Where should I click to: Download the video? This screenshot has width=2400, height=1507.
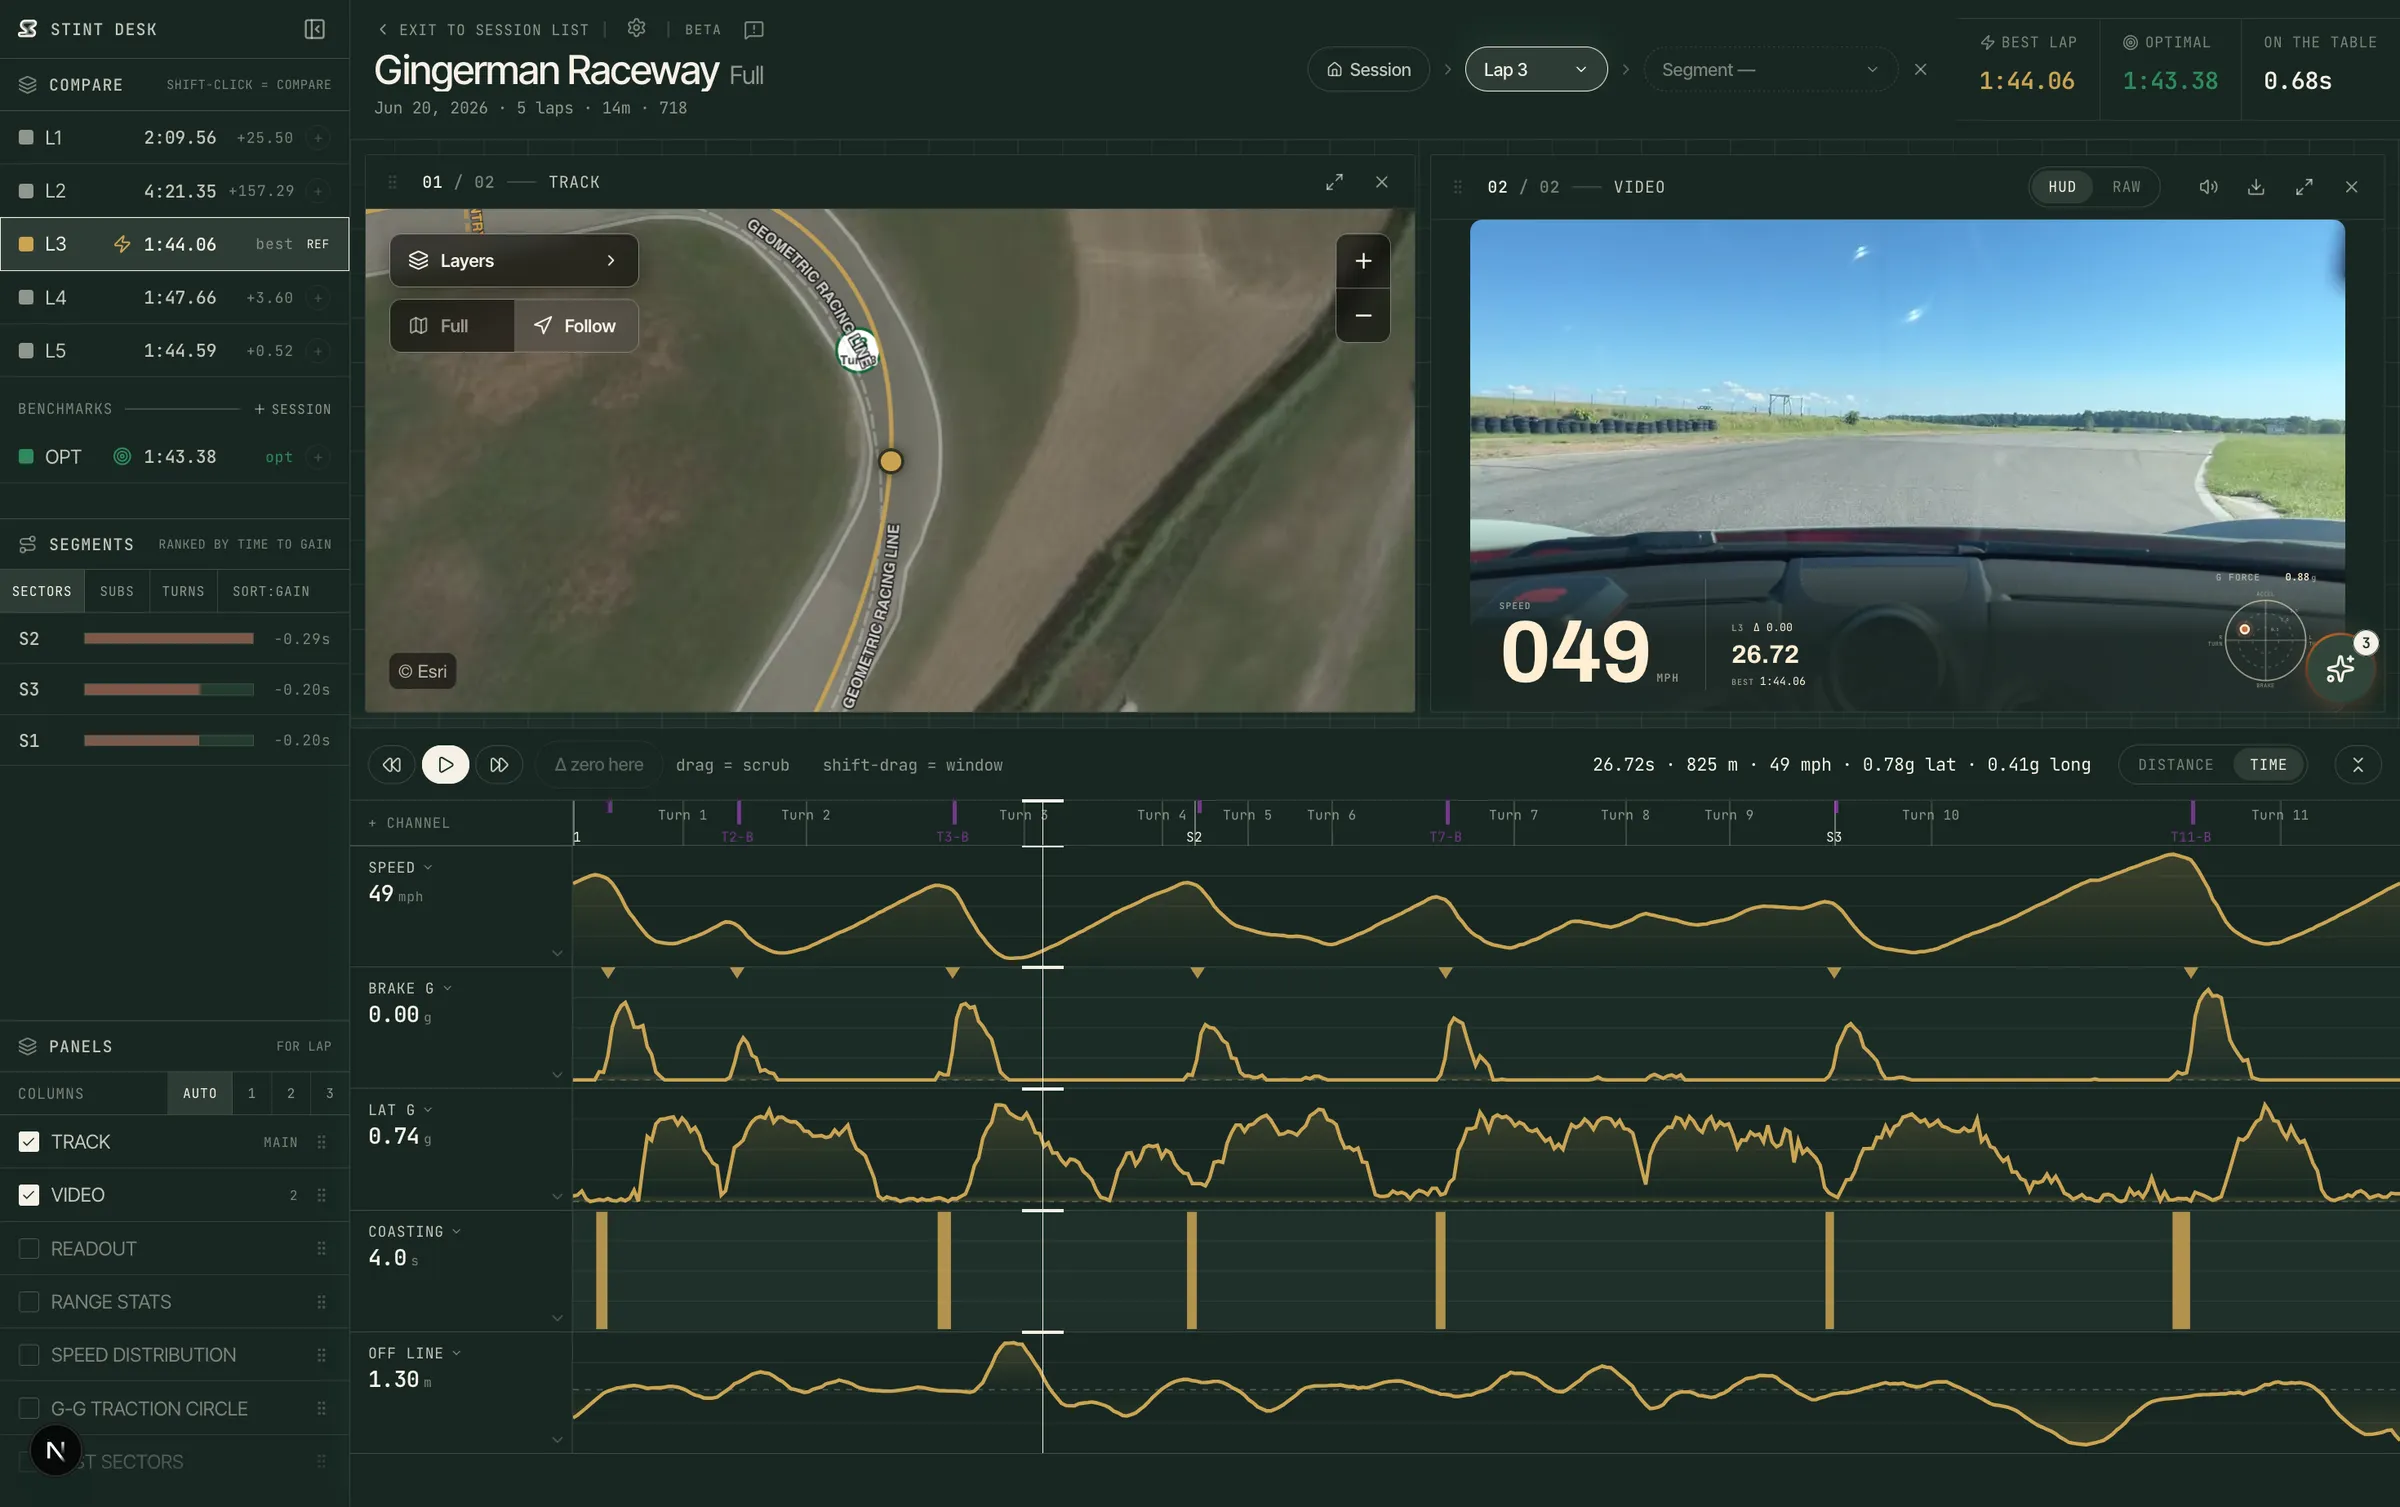[2256, 187]
